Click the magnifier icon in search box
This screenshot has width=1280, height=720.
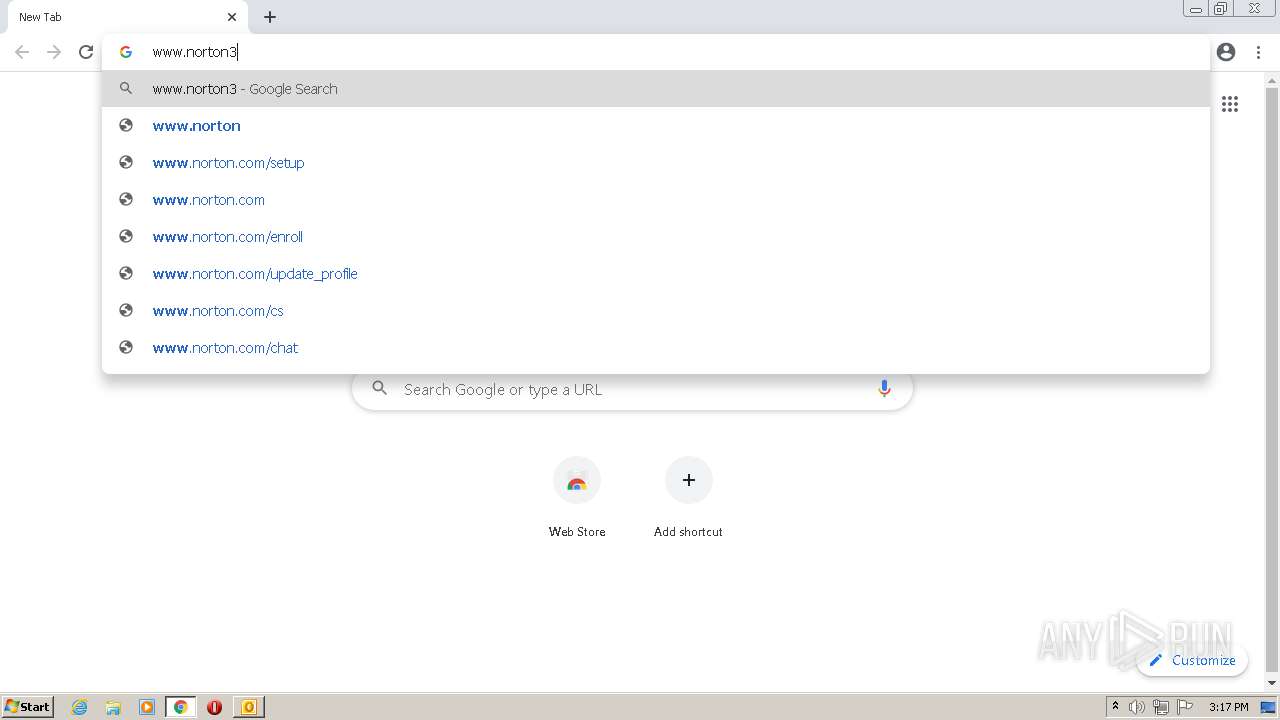pyautogui.click(x=379, y=388)
